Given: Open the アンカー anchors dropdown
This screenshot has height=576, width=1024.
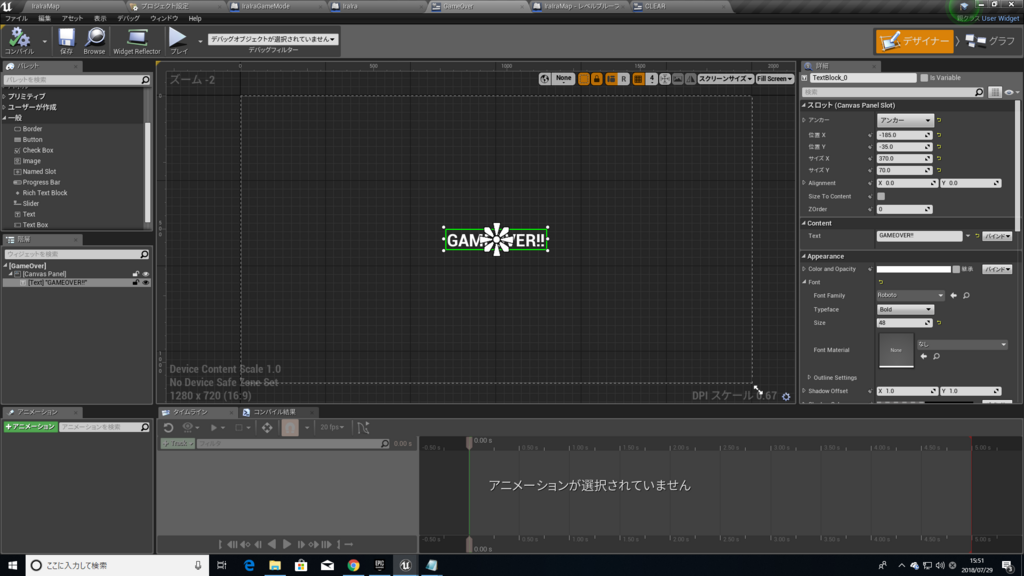Looking at the screenshot, I should (x=904, y=120).
